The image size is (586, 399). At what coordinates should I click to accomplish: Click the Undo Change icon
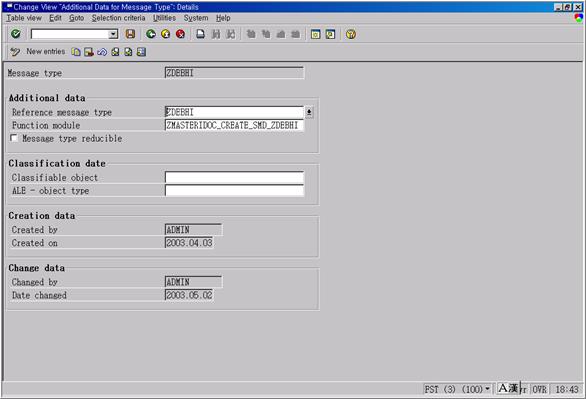[x=102, y=52]
